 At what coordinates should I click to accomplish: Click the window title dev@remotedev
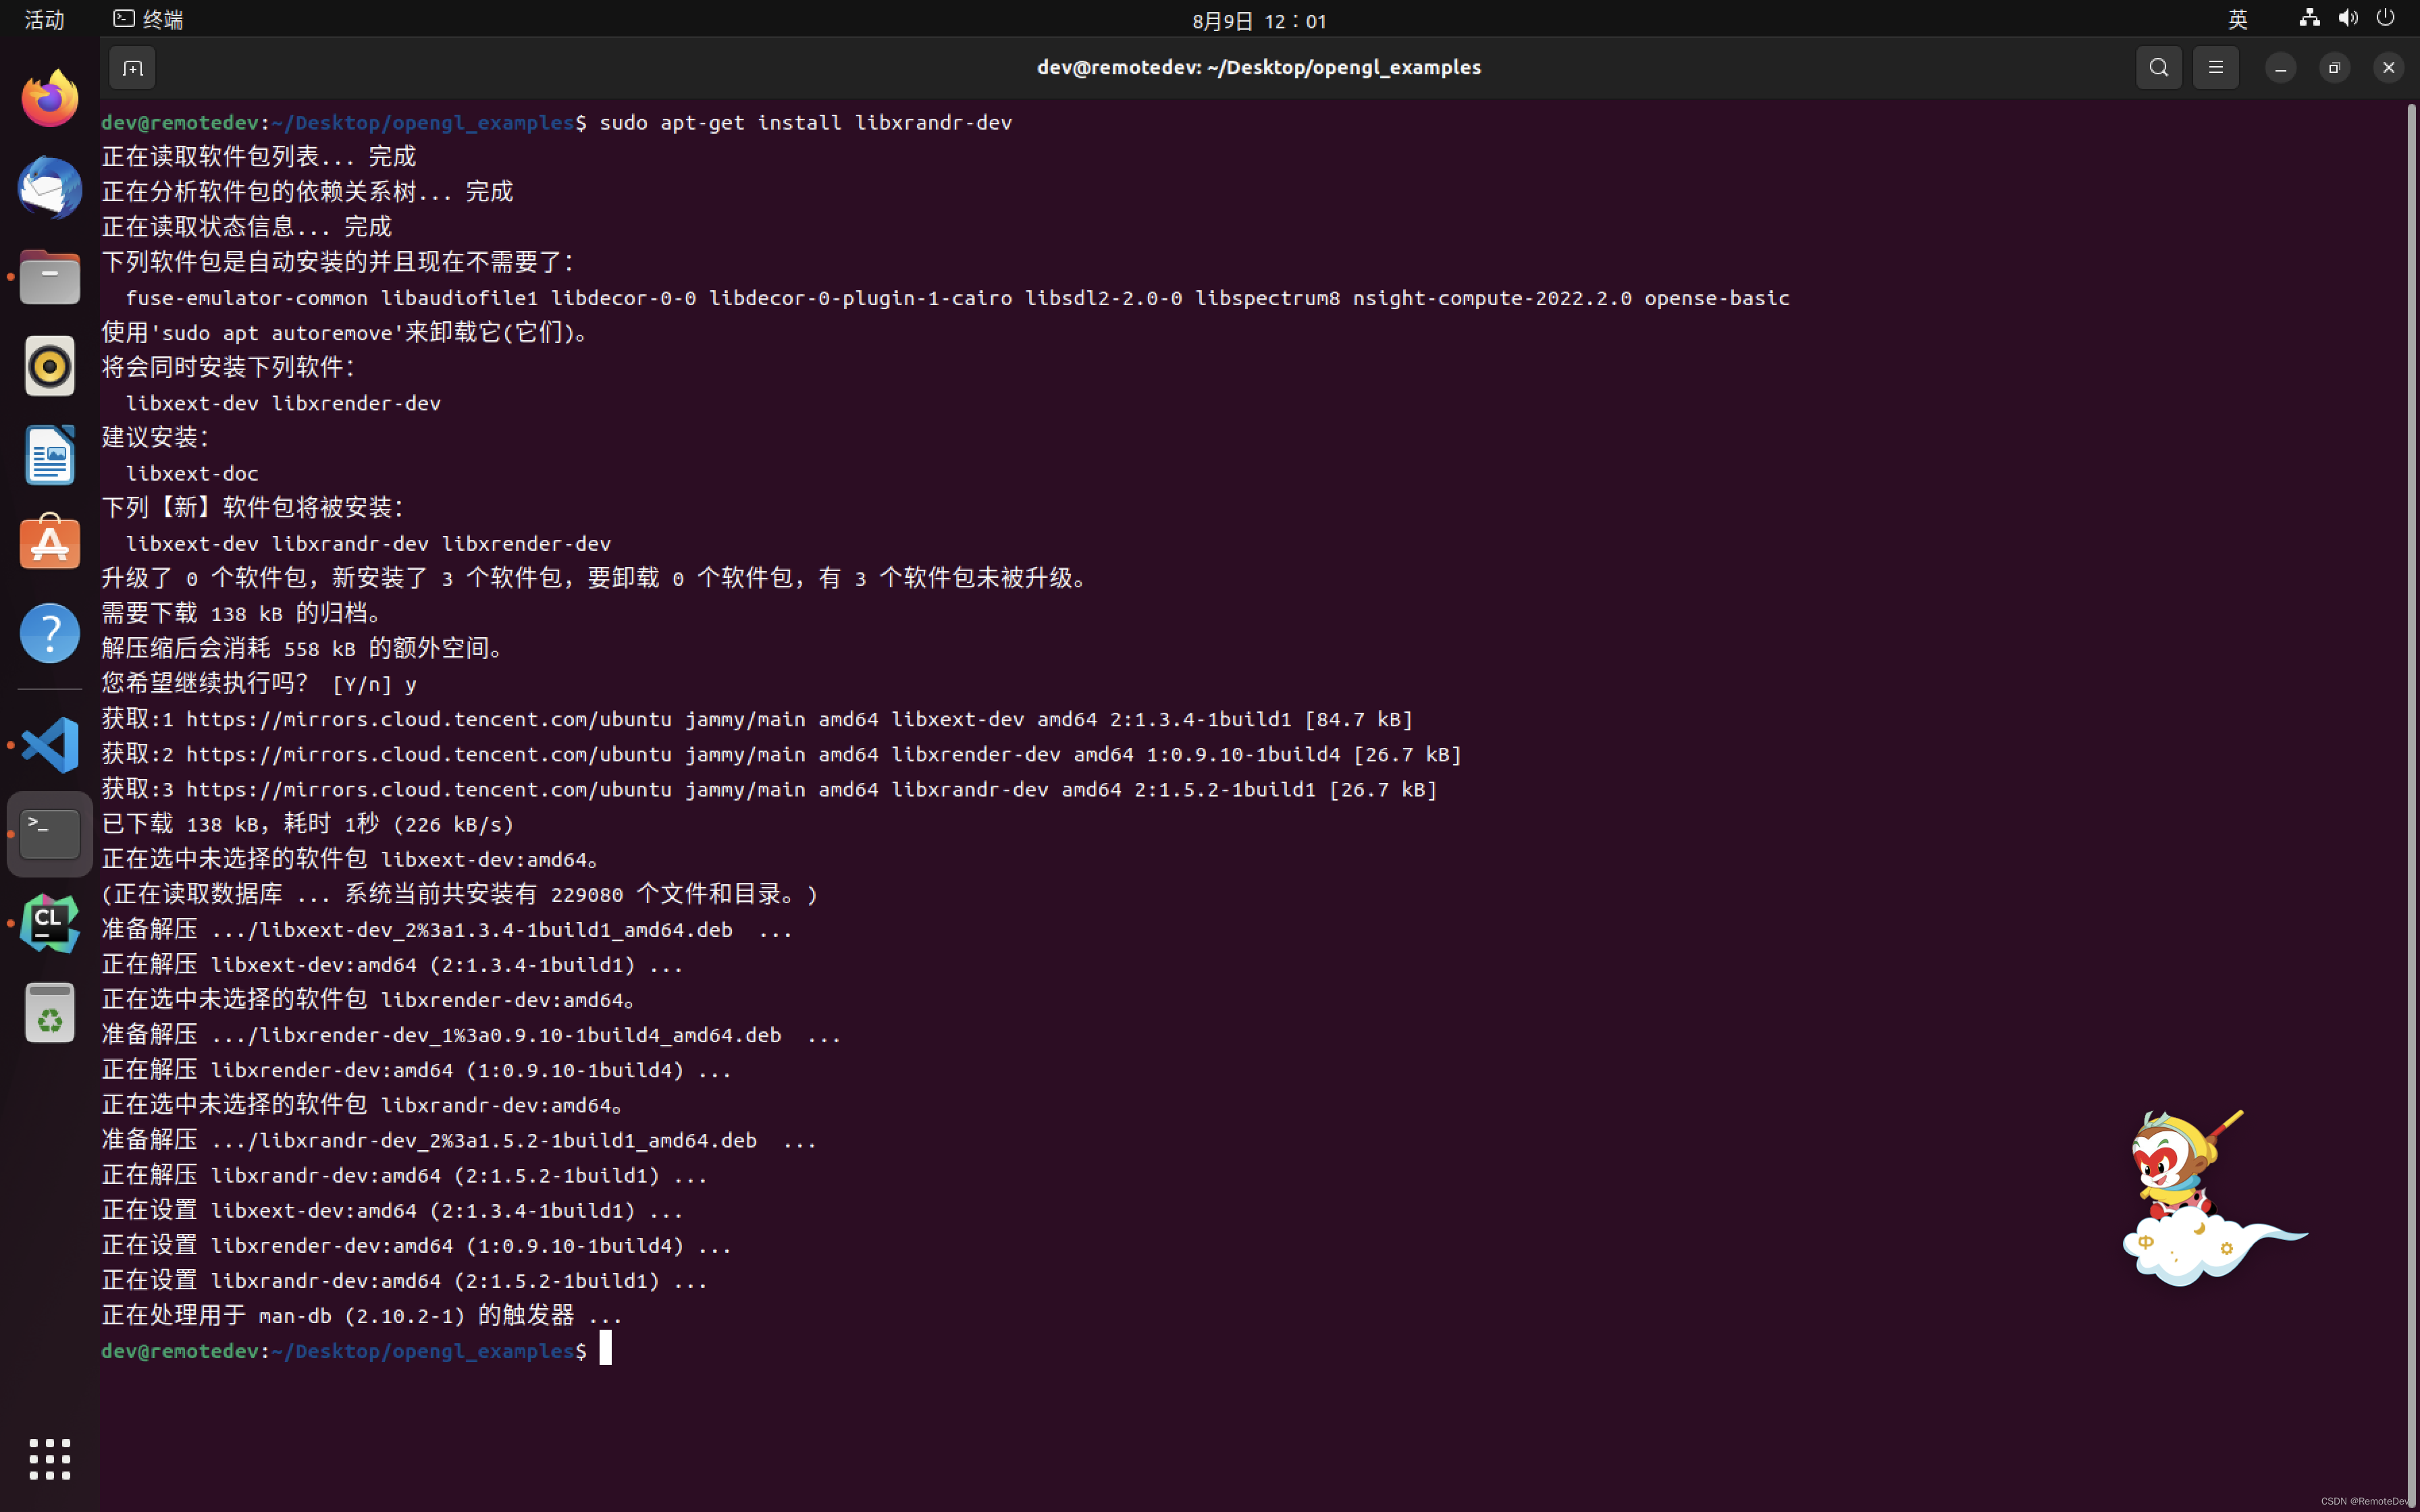pos(1259,67)
